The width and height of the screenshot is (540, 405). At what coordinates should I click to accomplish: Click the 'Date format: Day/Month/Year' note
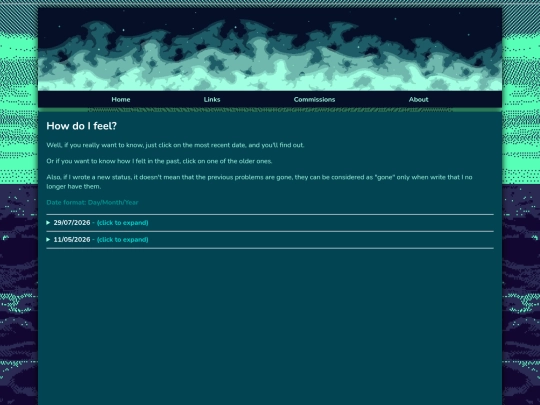pyautogui.click(x=92, y=202)
